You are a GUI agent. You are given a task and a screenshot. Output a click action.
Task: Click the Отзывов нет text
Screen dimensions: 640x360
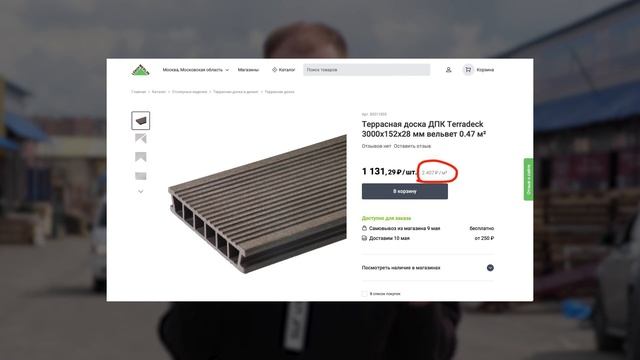[x=376, y=146]
